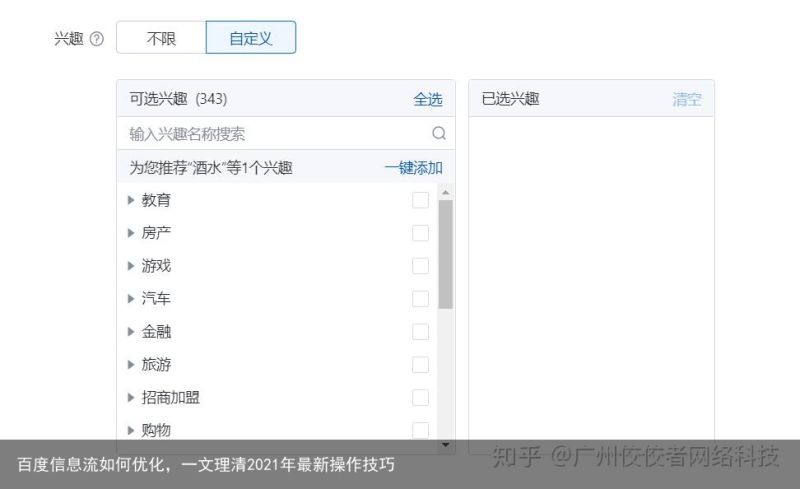Click 清空 to clear selected interests

click(x=687, y=99)
